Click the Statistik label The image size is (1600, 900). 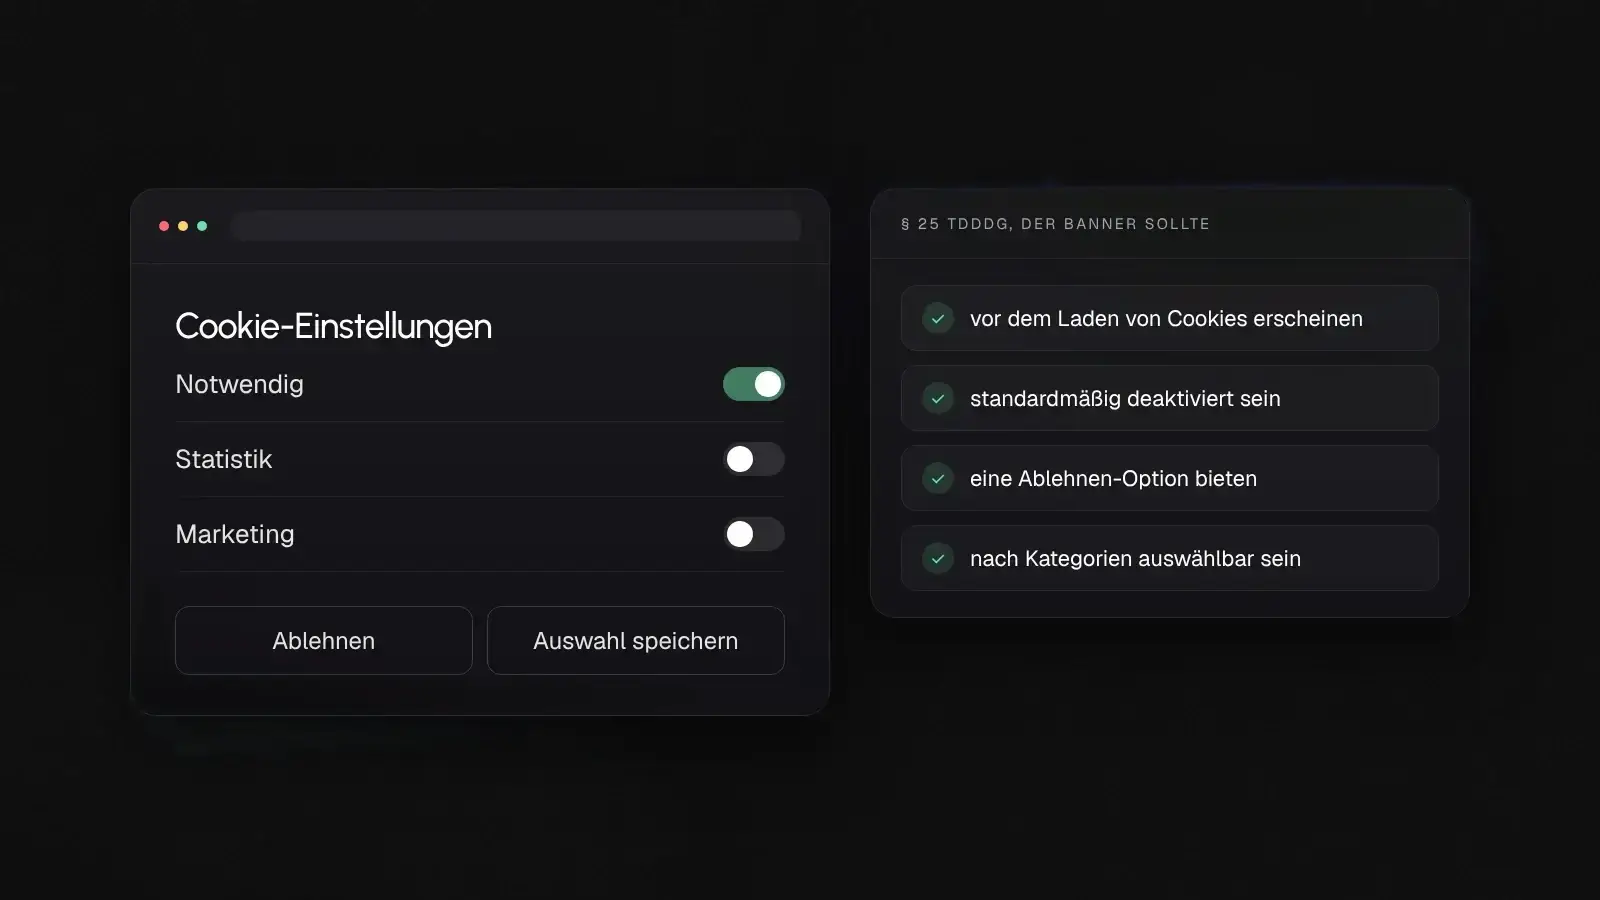click(x=223, y=459)
